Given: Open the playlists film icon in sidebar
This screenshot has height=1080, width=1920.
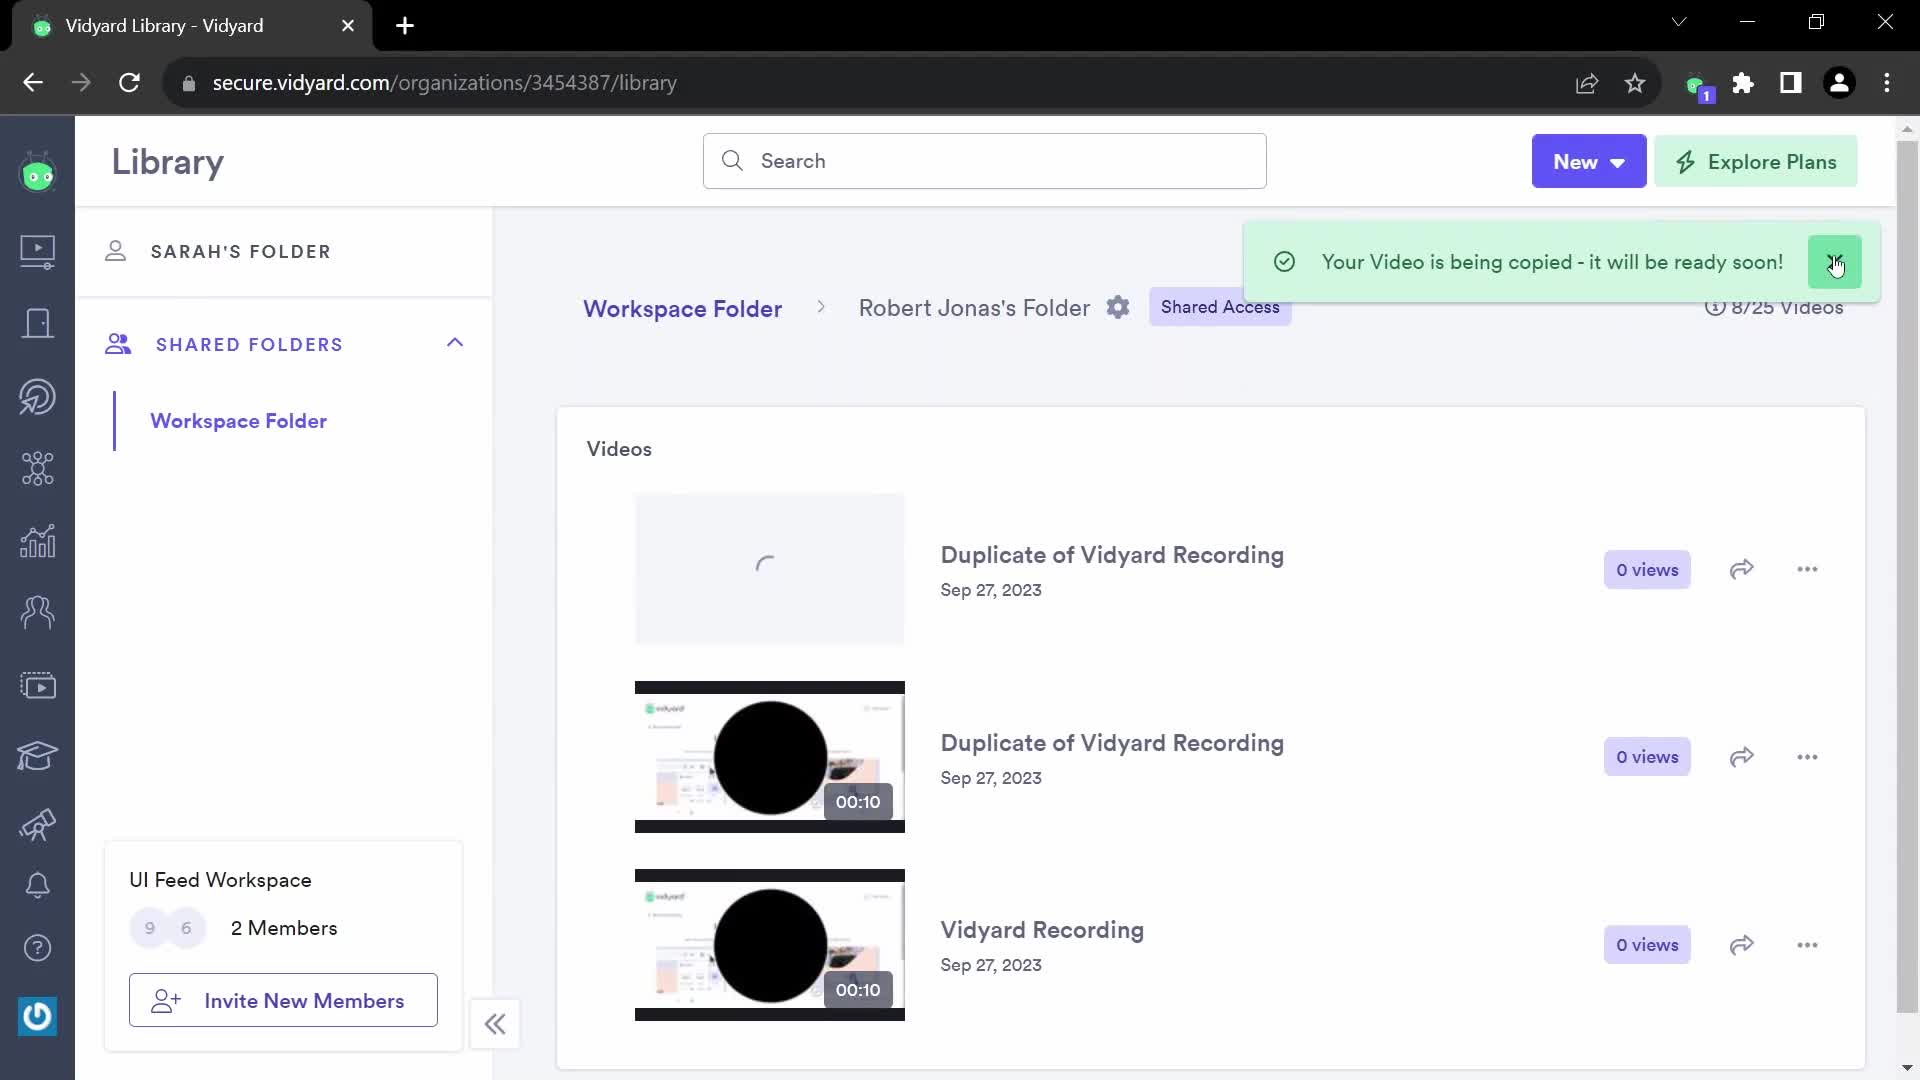Looking at the screenshot, I should (38, 686).
